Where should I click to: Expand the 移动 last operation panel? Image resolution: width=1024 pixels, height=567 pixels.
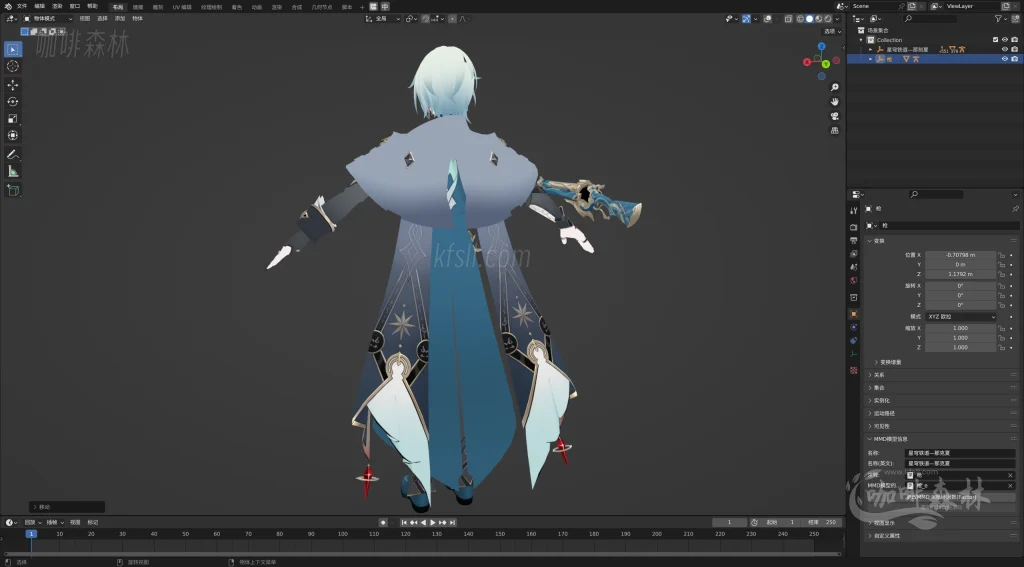pos(67,507)
